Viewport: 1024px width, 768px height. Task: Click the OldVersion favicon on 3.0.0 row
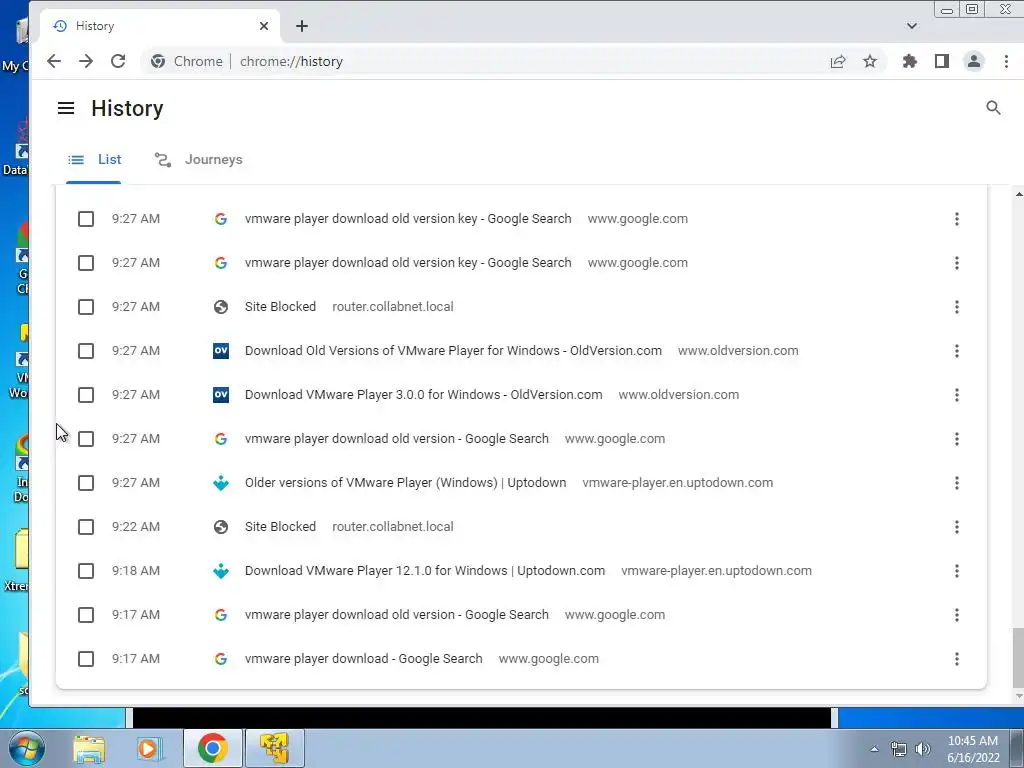pyautogui.click(x=221, y=394)
